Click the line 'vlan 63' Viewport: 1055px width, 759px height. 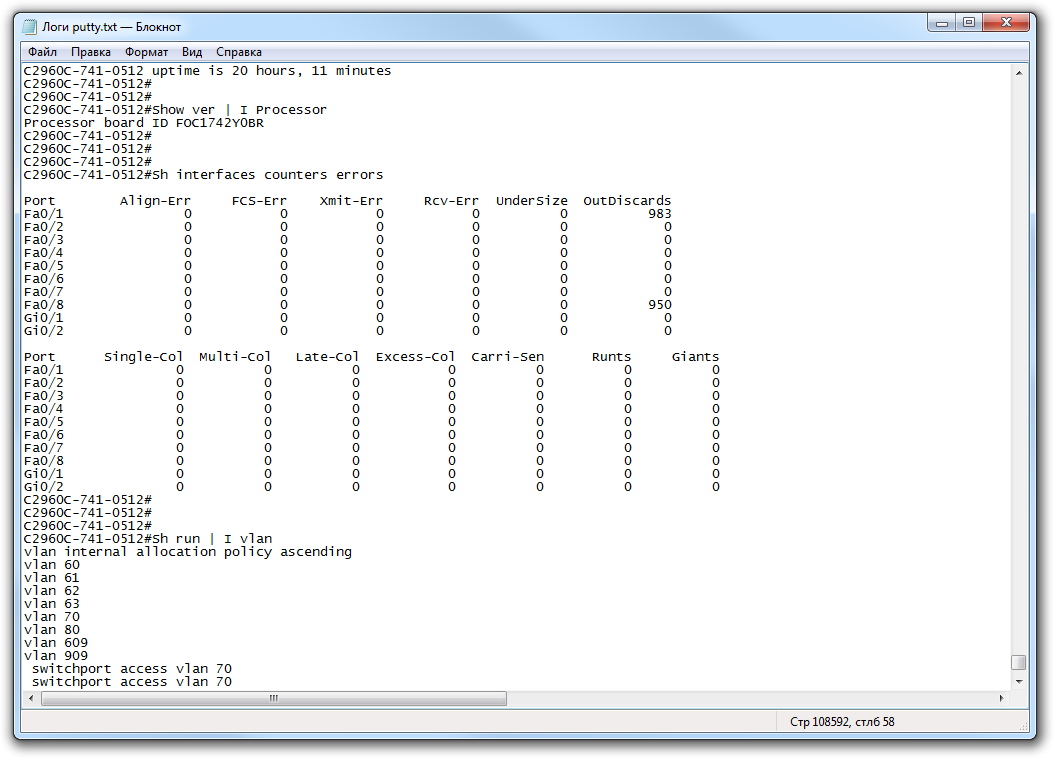pos(52,604)
